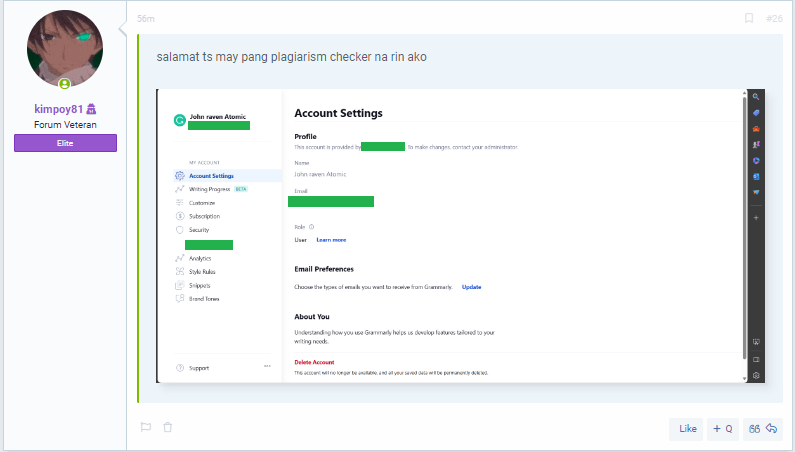Click the Email Preferences heading
This screenshot has width=795, height=452.
324,269
